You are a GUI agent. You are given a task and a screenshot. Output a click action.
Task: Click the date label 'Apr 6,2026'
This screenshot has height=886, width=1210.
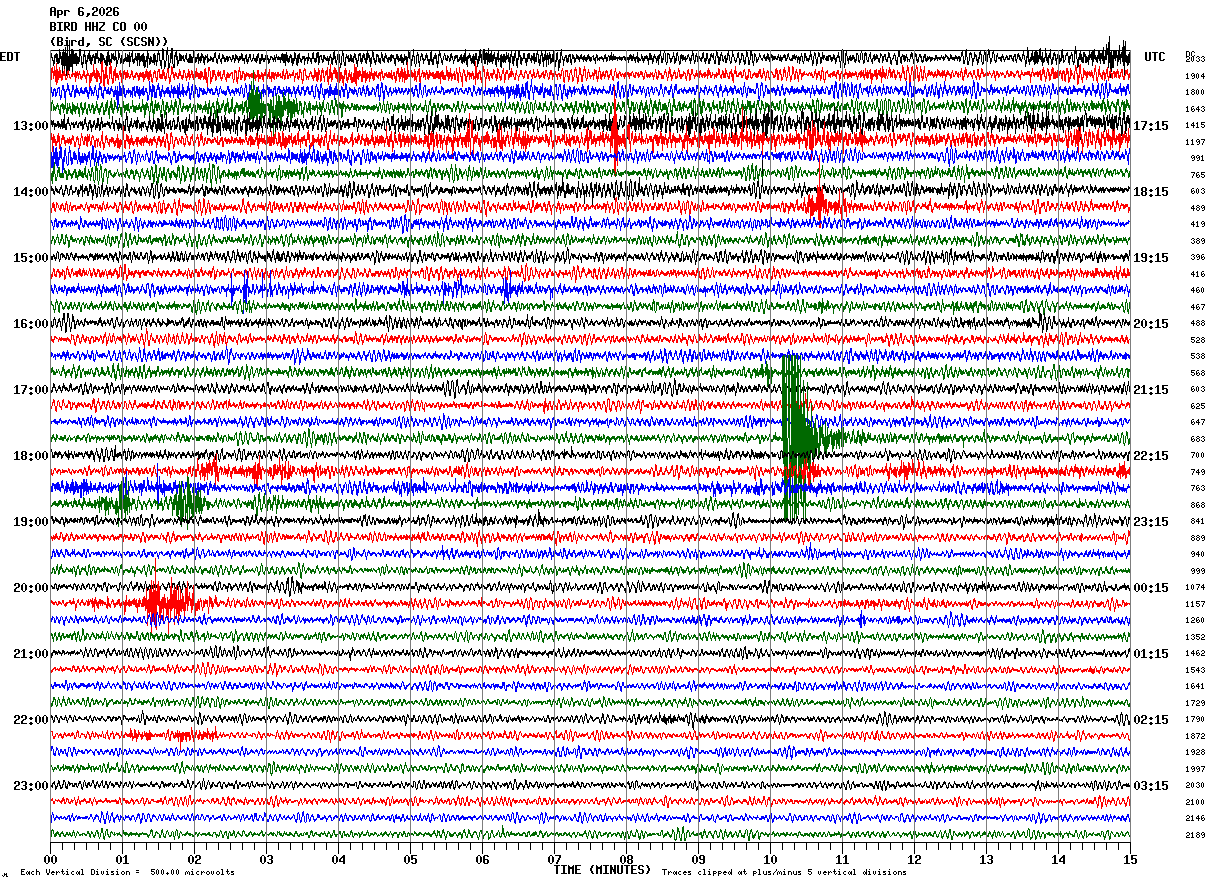point(84,12)
